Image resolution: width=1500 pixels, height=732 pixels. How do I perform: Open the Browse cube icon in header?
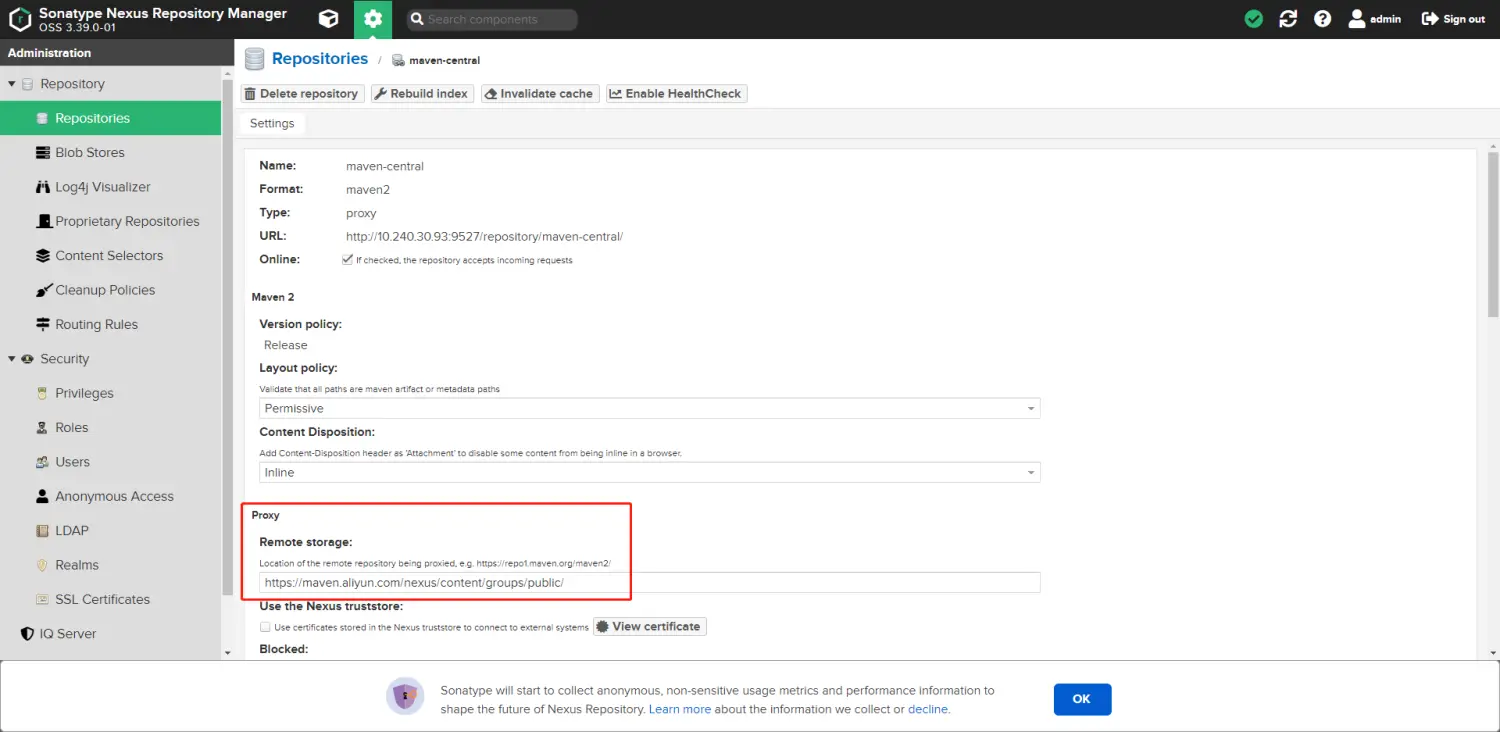click(x=328, y=19)
